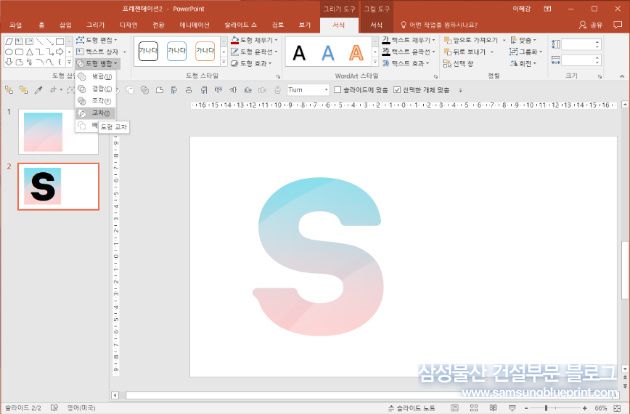Open 회전 (Rotate) options

click(523, 64)
